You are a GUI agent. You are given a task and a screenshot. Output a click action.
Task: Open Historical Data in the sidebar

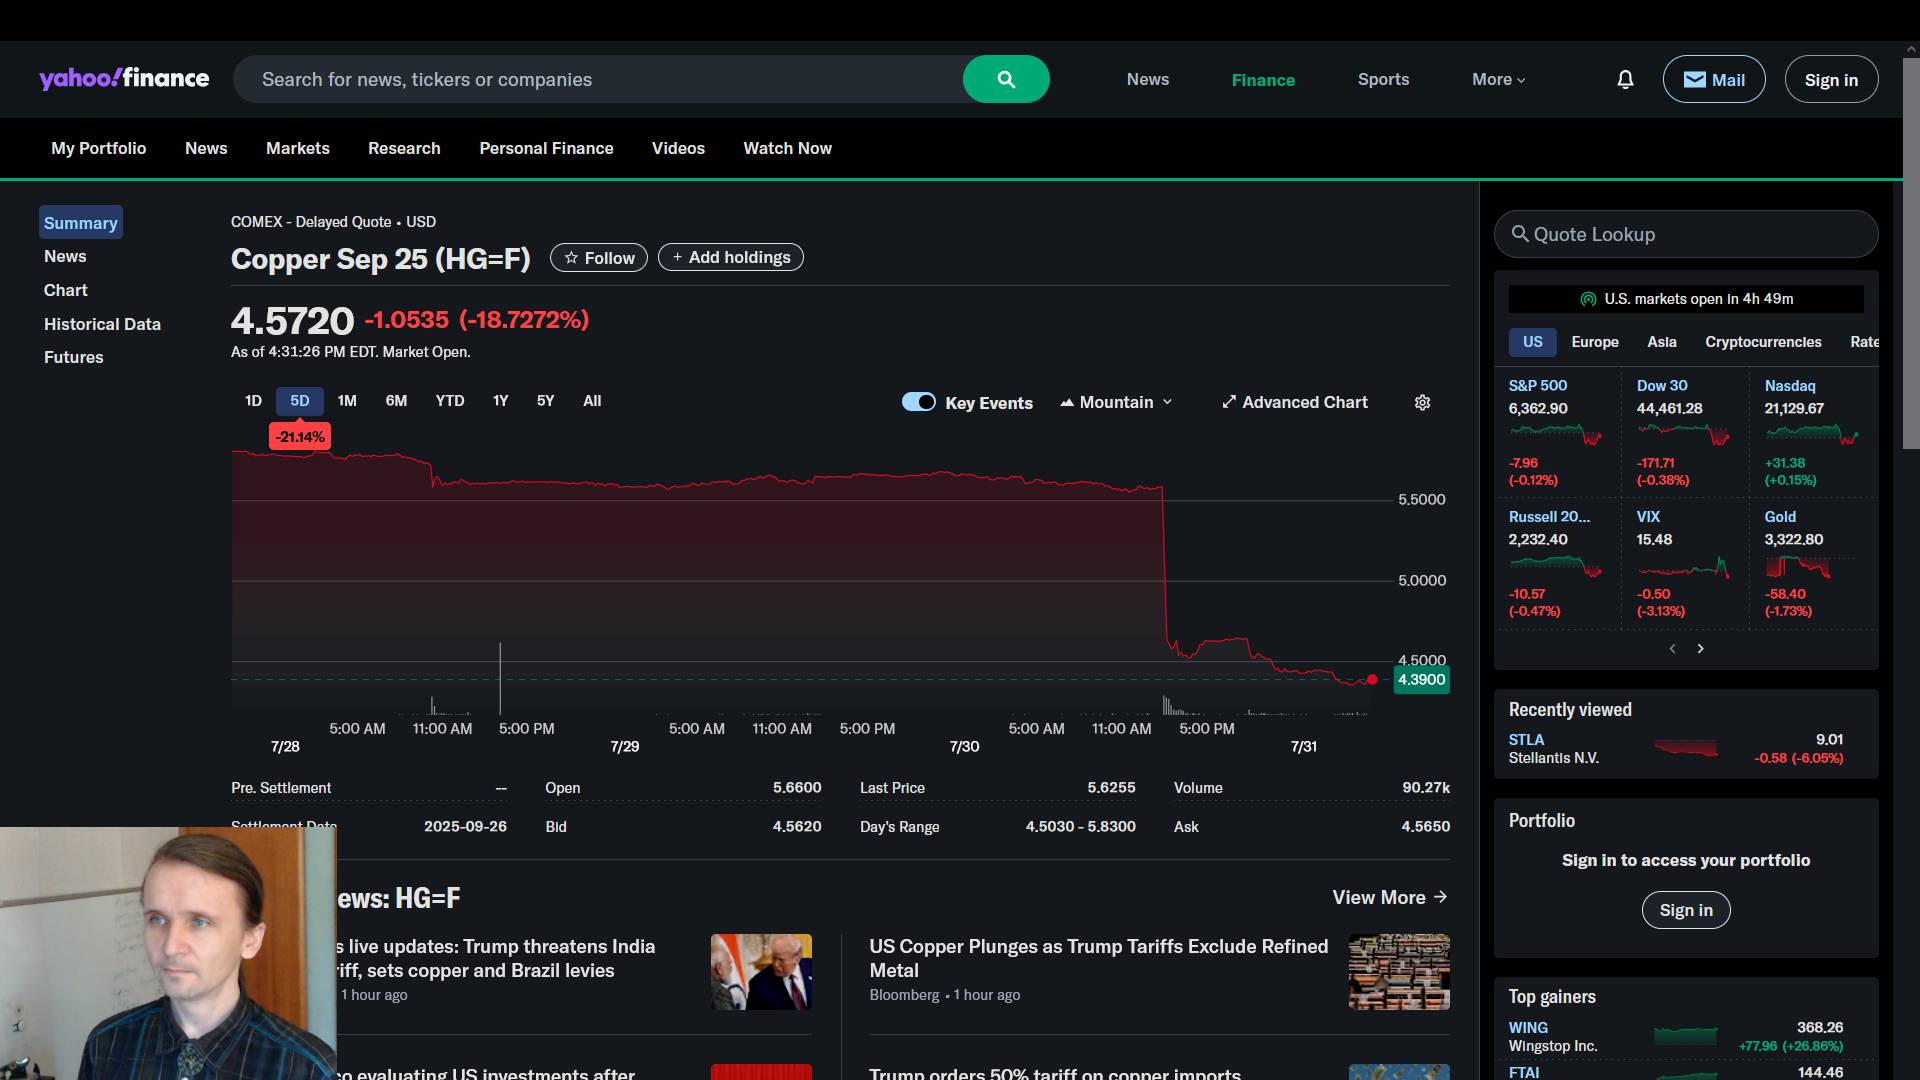point(102,324)
